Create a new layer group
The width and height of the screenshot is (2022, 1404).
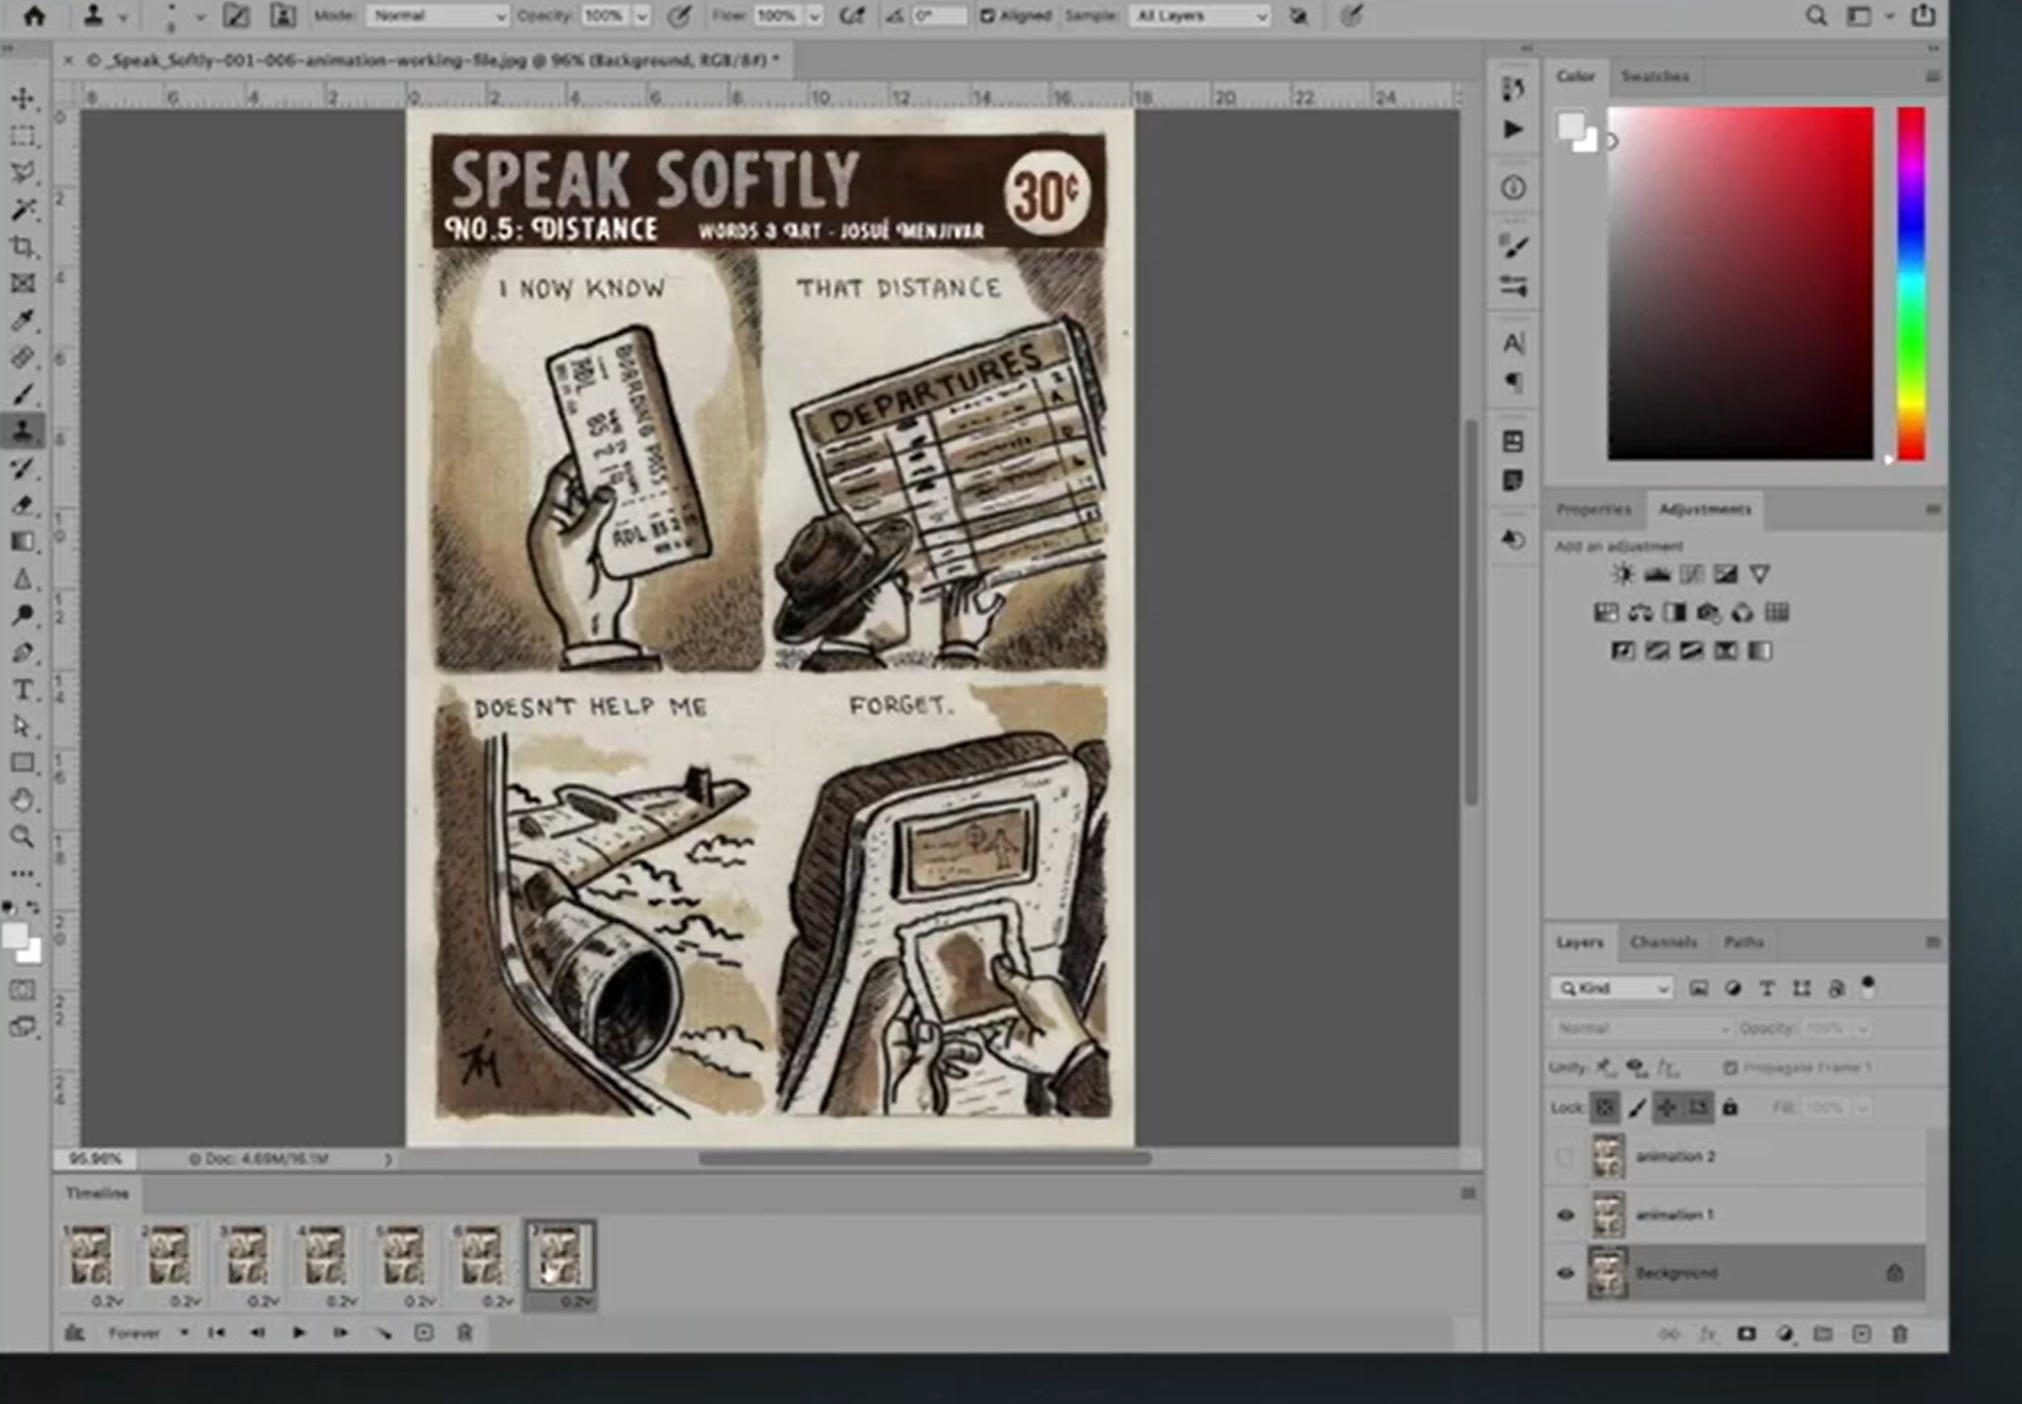point(1823,1334)
